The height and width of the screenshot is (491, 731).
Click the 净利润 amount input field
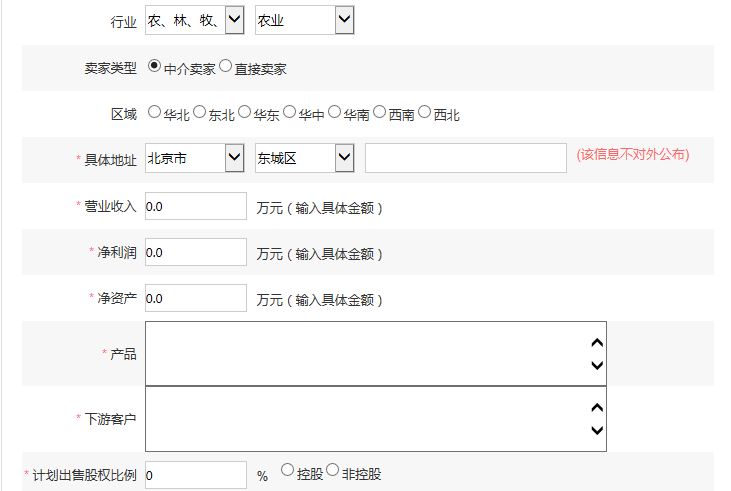[196, 252]
